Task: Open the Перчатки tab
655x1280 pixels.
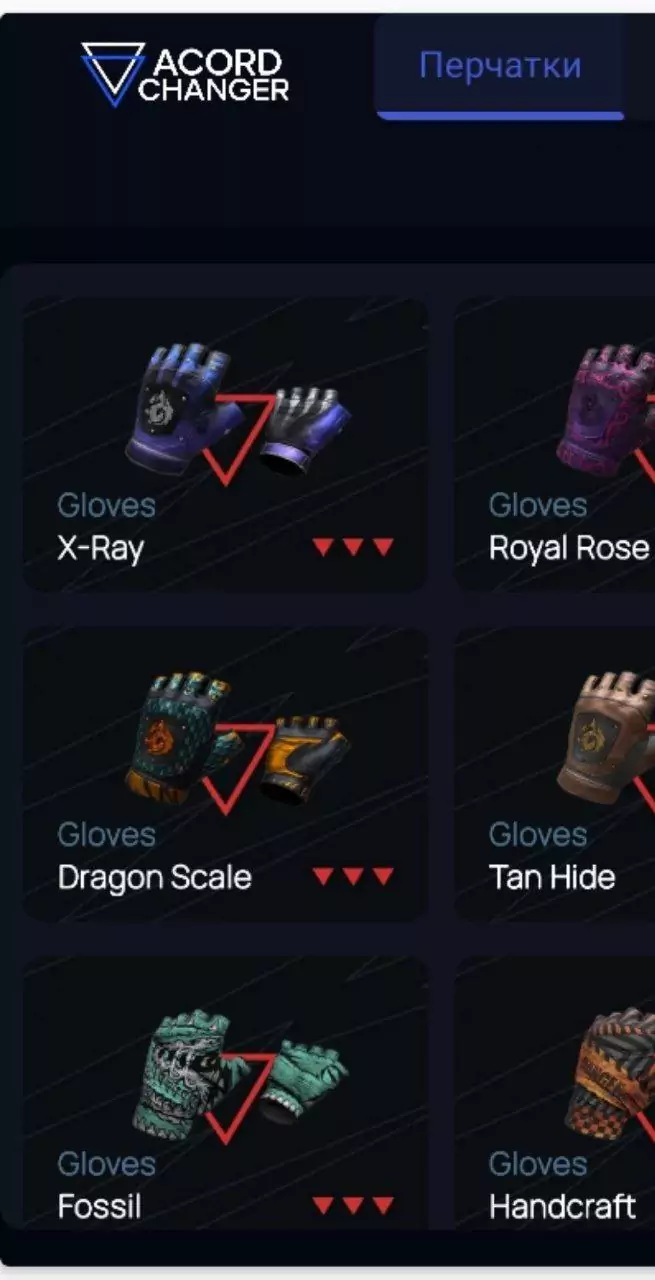Action: pyautogui.click(x=500, y=66)
